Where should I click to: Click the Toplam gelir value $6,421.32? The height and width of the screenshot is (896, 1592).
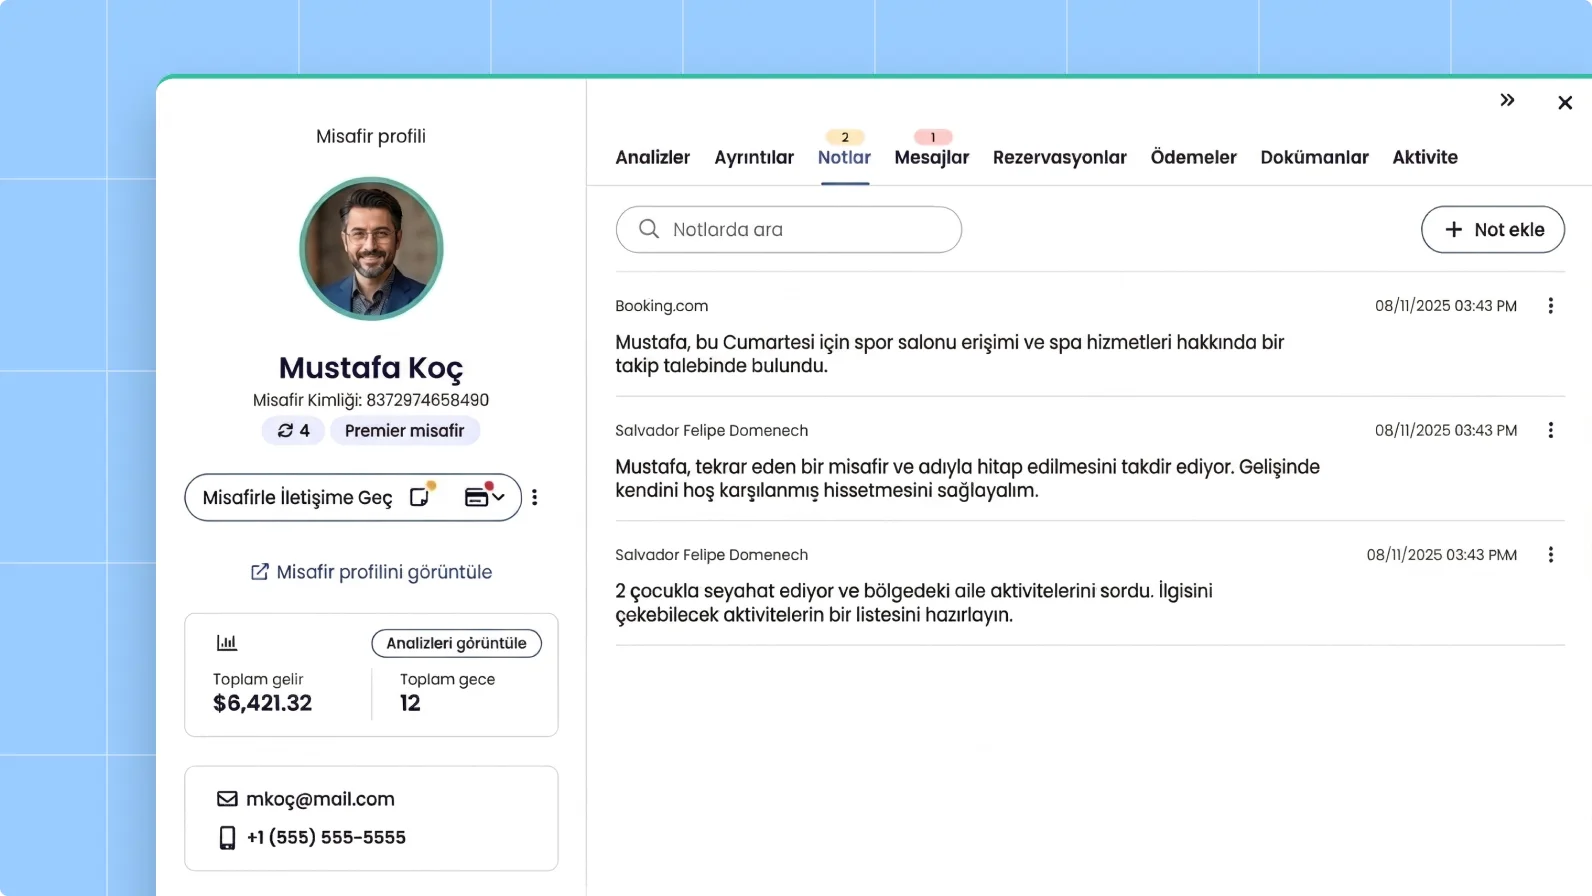262,703
